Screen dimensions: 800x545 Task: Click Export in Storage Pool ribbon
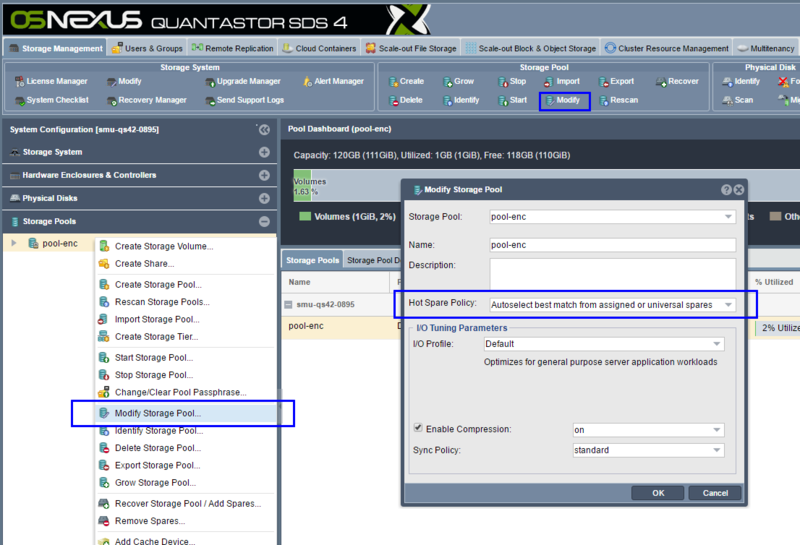616,81
